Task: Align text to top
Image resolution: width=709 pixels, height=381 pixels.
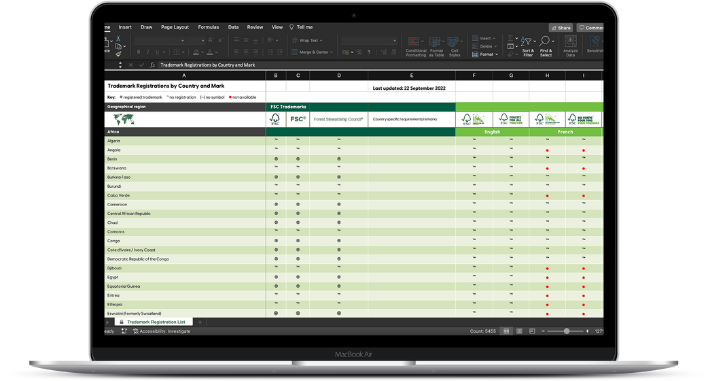Action: pos(236,41)
